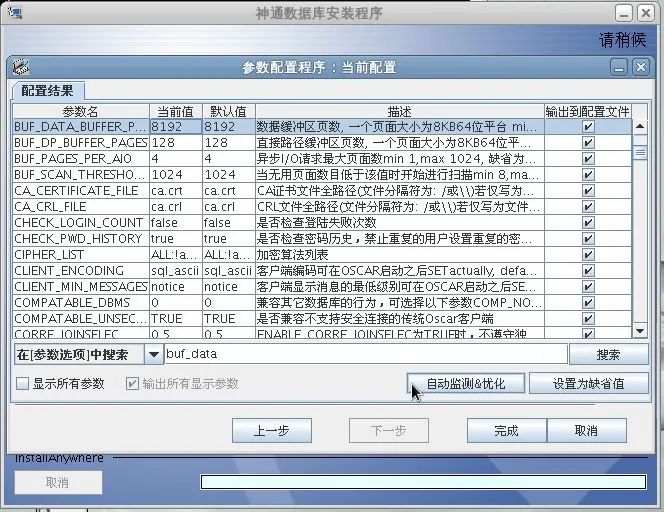Viewport: 664px width, 512px height.
Task: Toggle output checkbox for BUF_DP_BUFFER_PAGES
Action: pos(588,143)
